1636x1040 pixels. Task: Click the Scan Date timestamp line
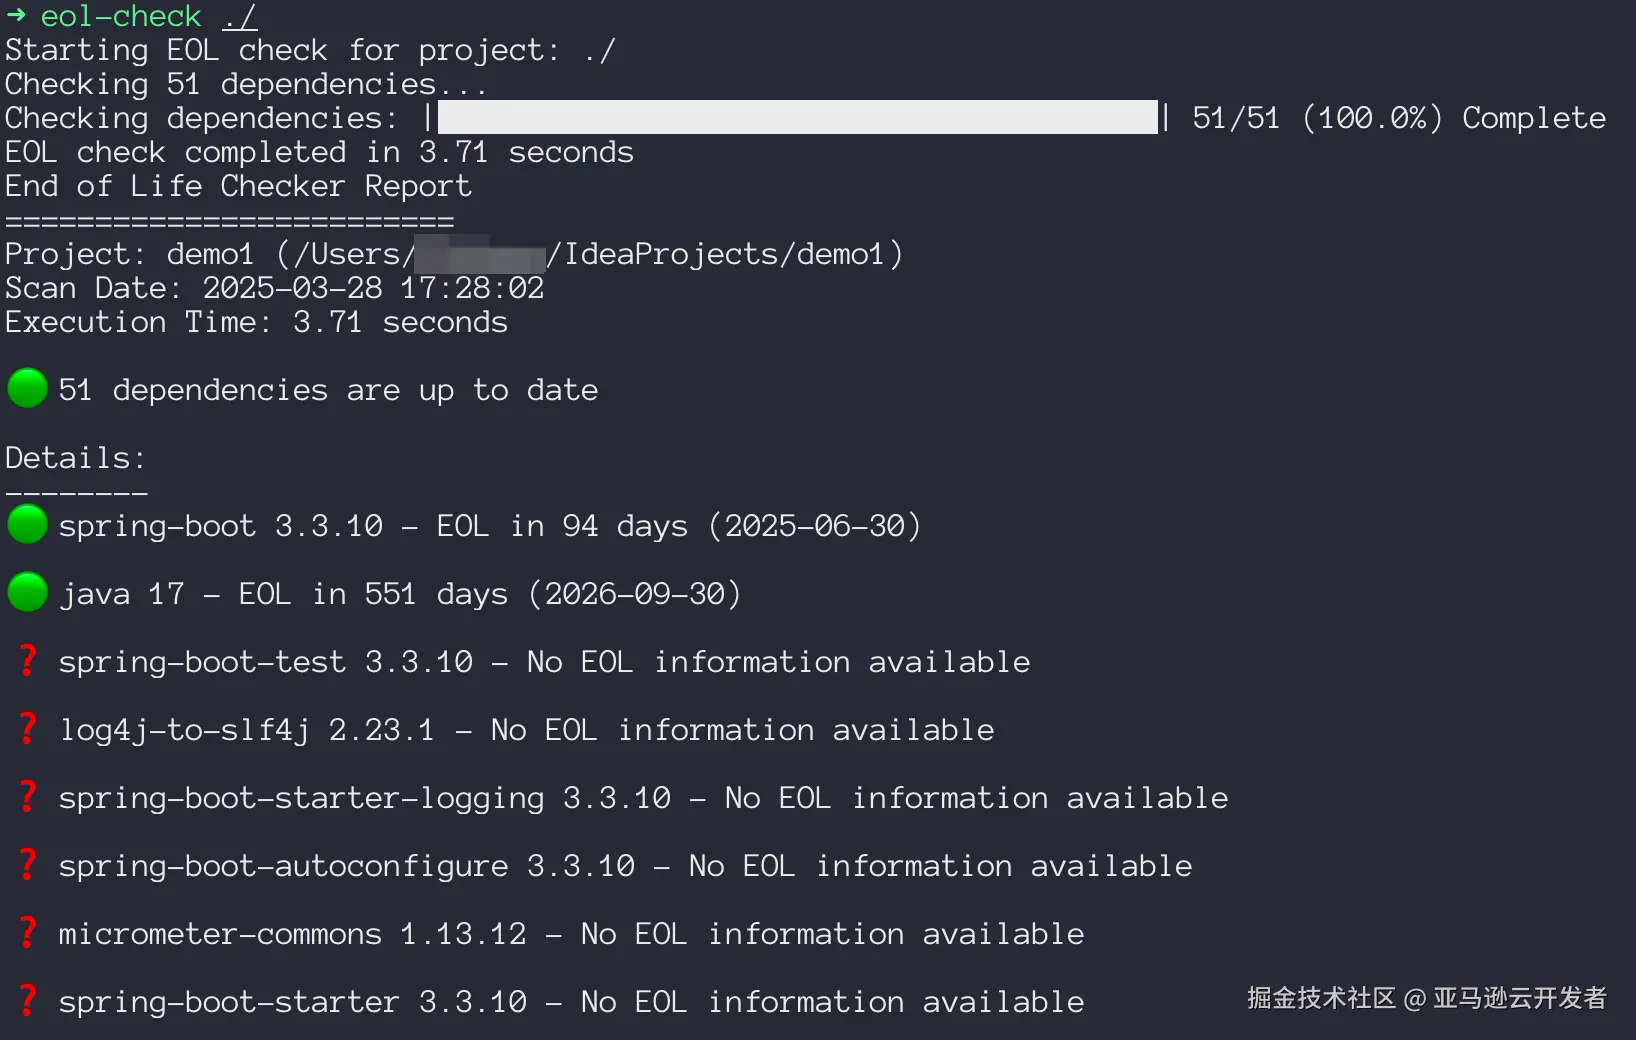click(x=274, y=288)
